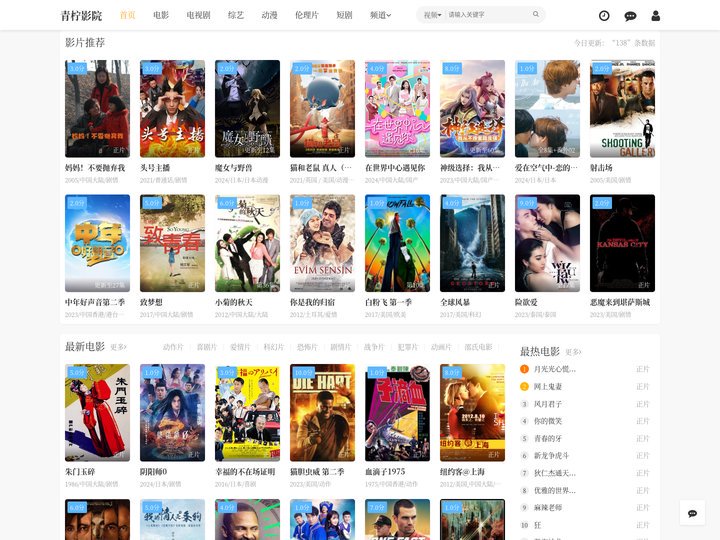This screenshot has width=720, height=540.
Task: Filter latest movies by 动作片
Action: 173,347
